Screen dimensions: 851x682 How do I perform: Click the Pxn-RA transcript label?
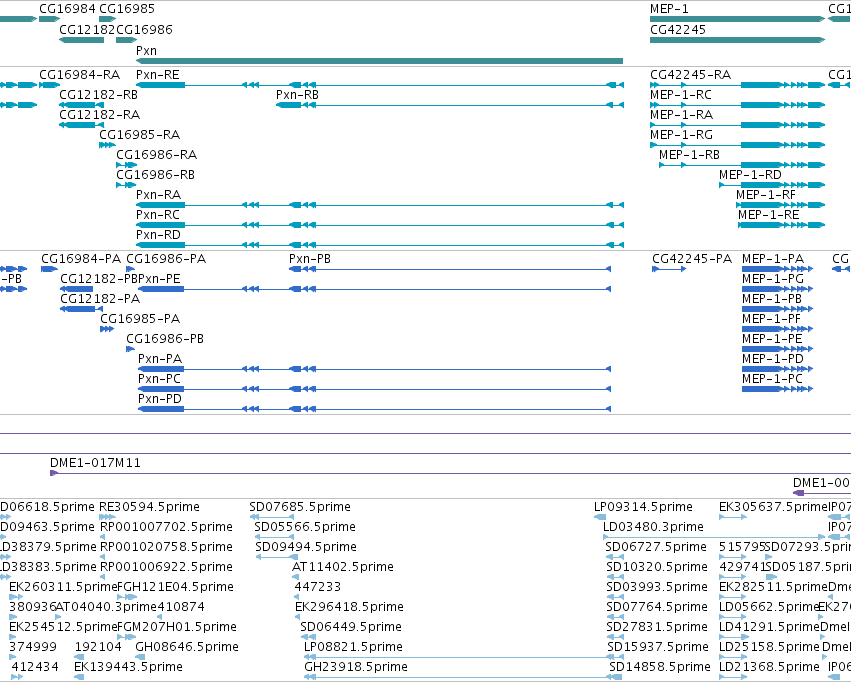pos(158,195)
